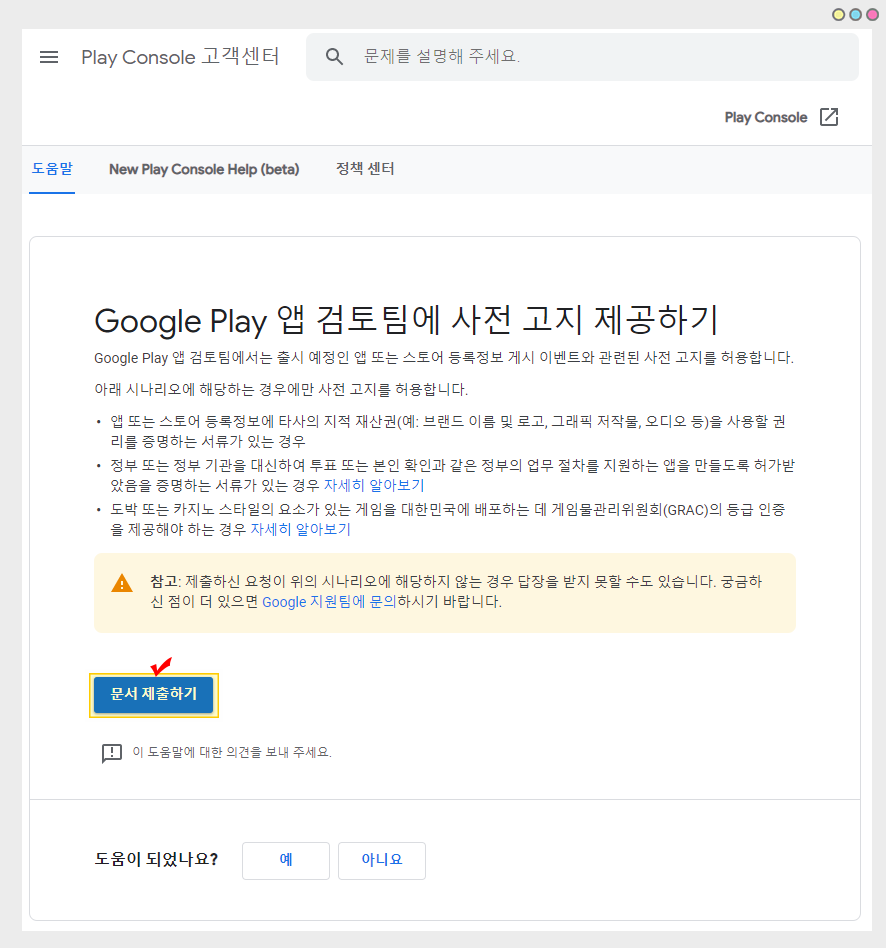
Task: Click the pink circle window control
Action: click(871, 14)
